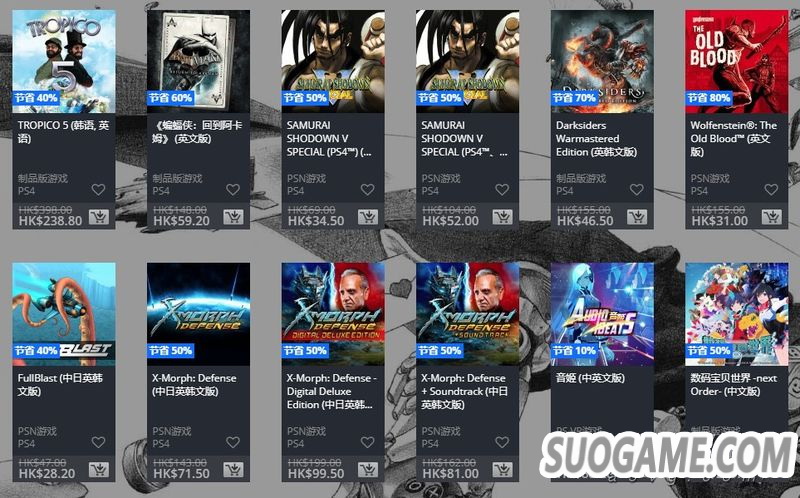
Task: Open the TROPICO 5 cover thumbnail
Action: pyautogui.click(x=64, y=61)
